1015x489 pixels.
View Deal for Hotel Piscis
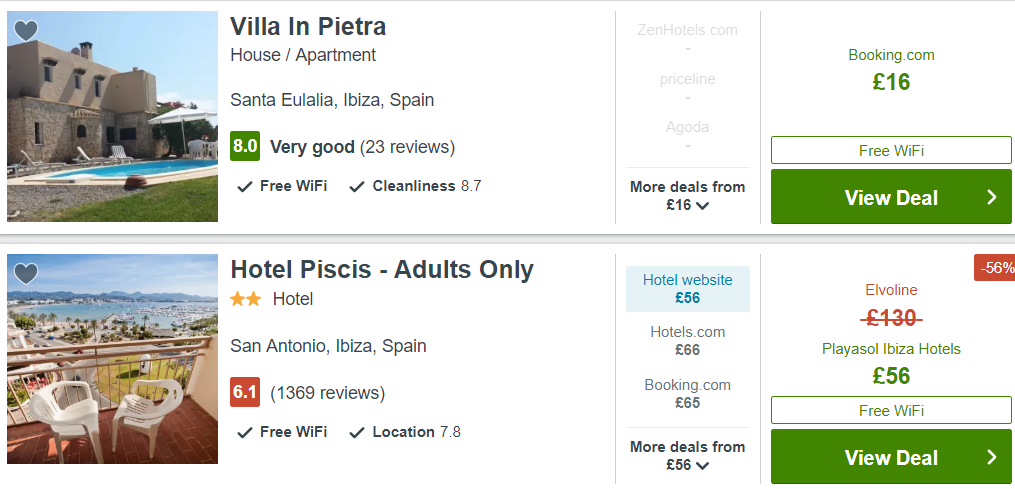tap(891, 457)
